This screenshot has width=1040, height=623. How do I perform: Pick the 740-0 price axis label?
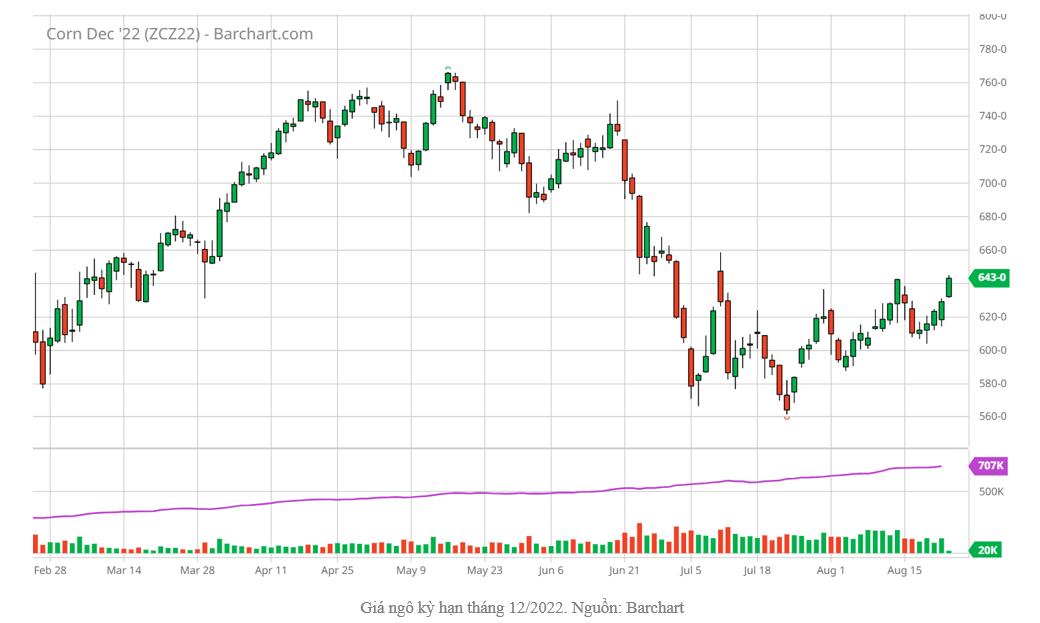[993, 116]
